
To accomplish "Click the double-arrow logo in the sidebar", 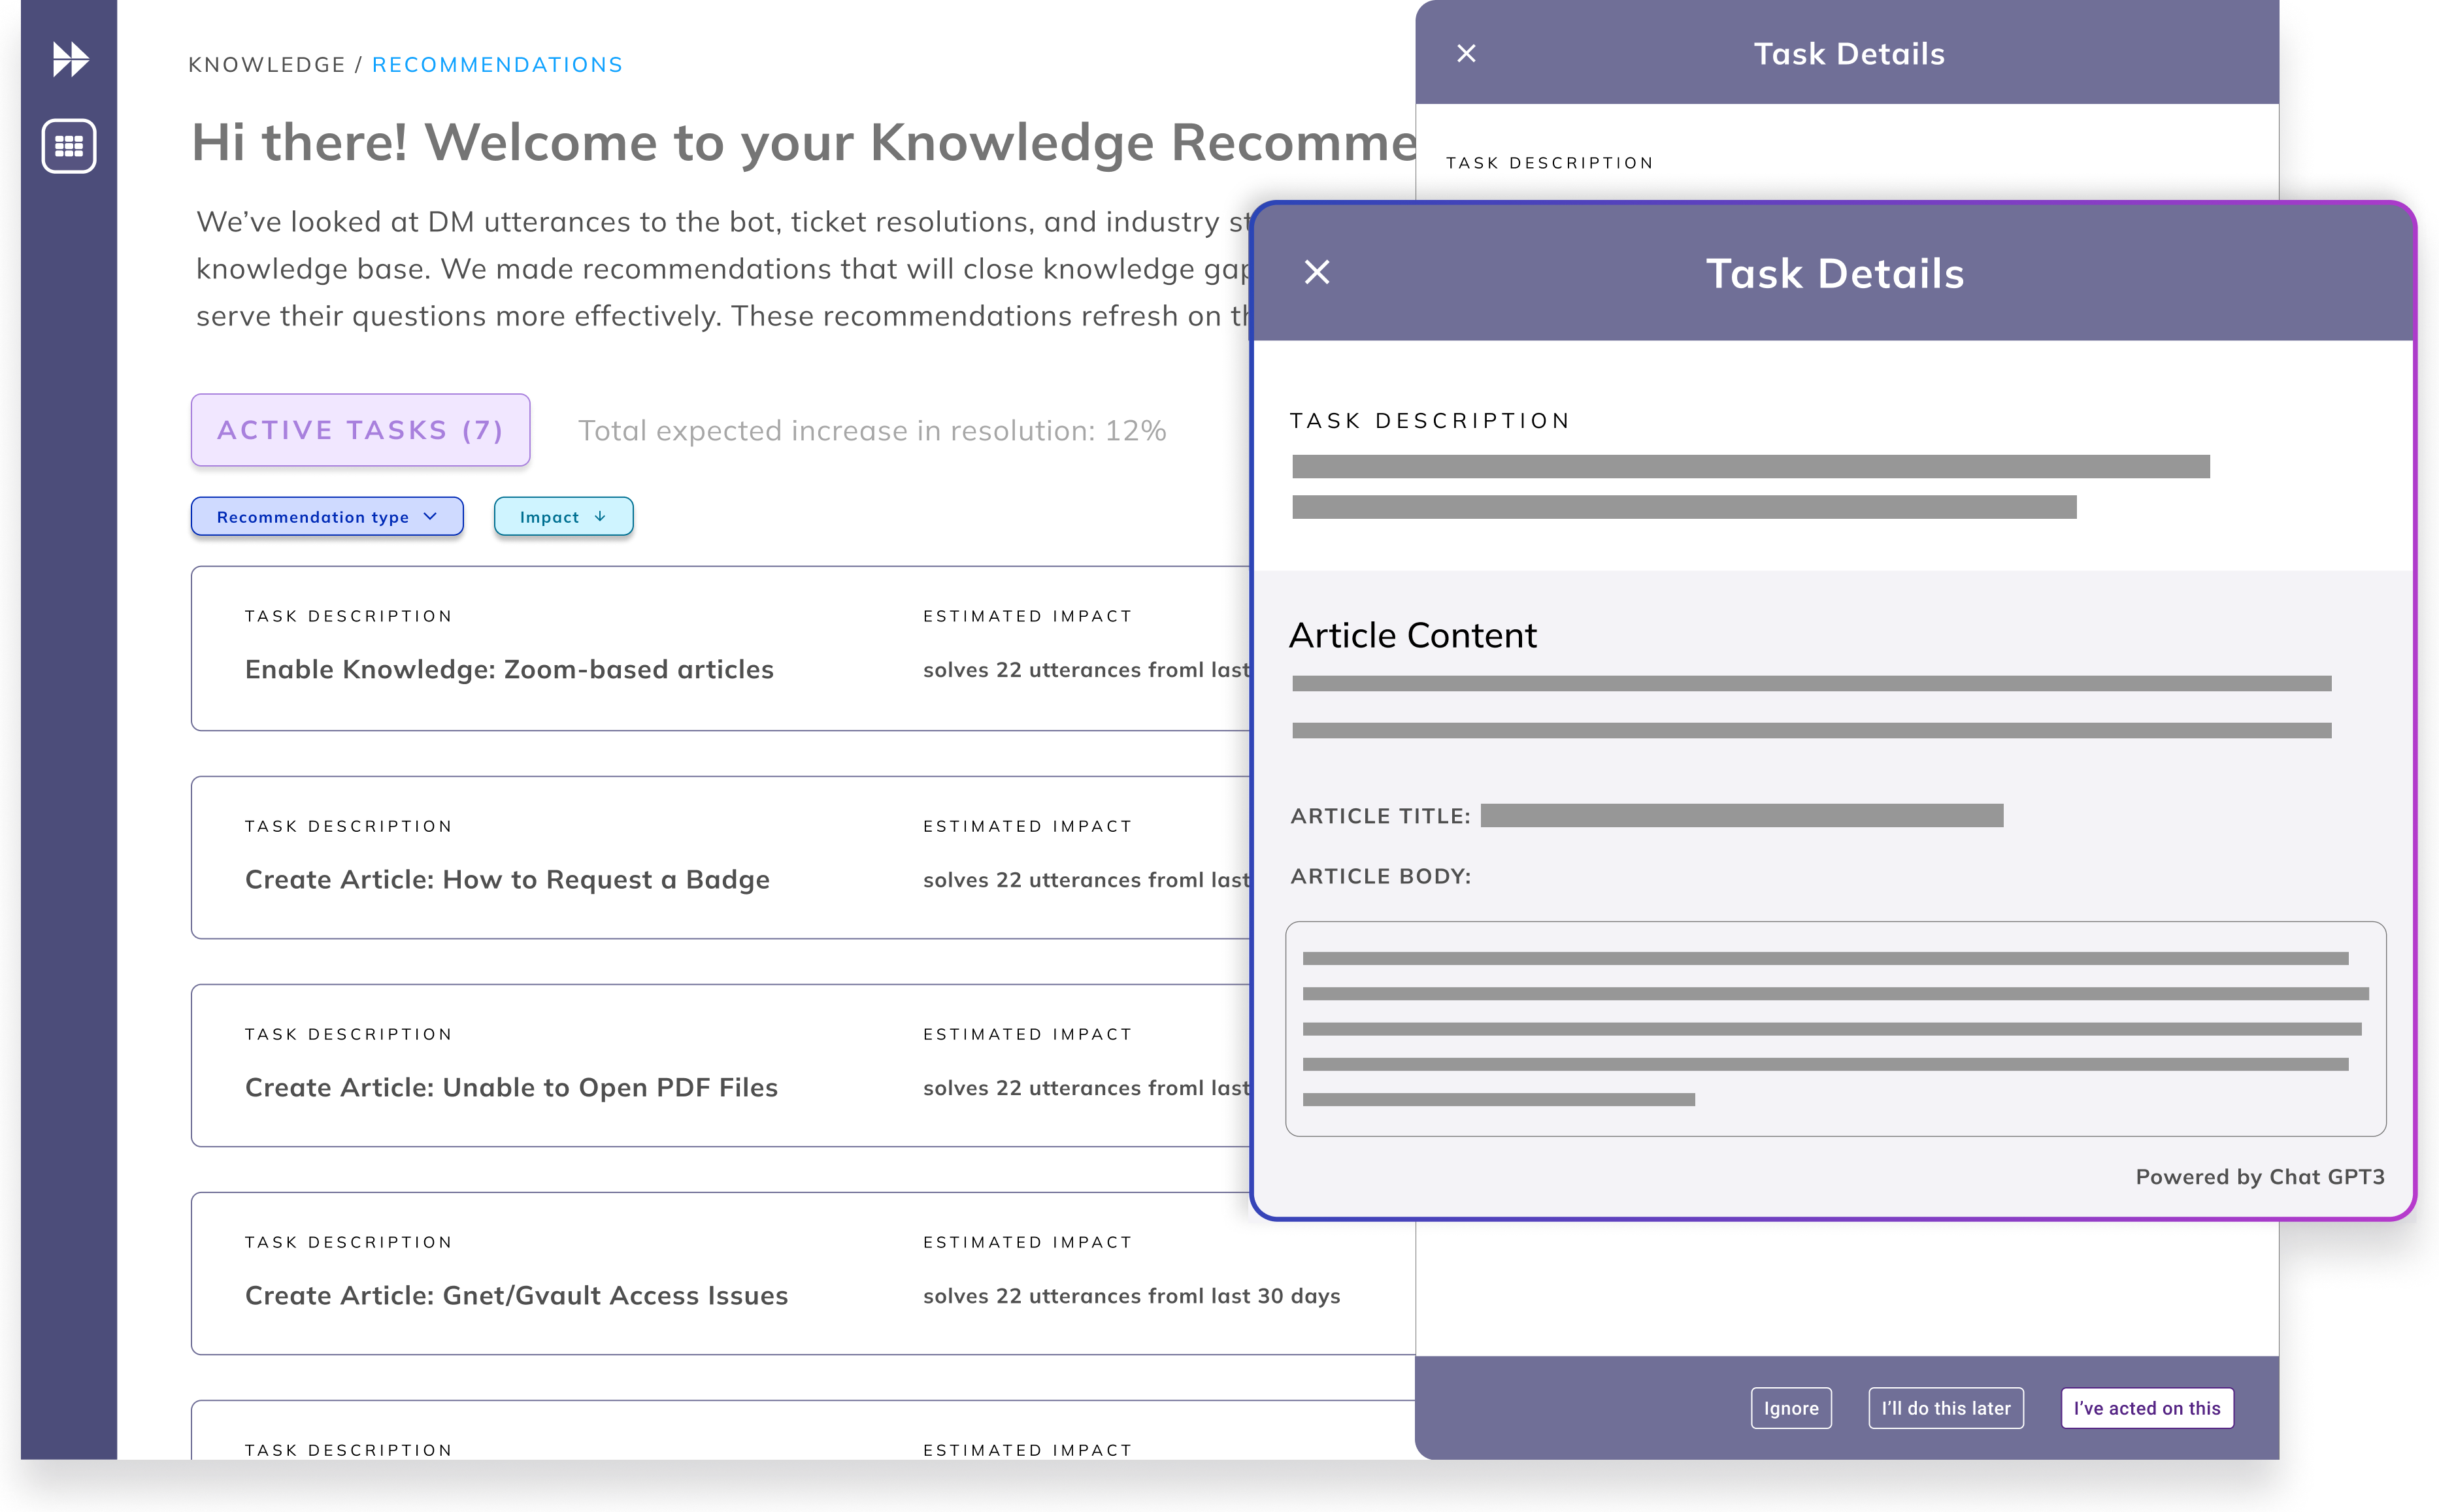I will [70, 59].
